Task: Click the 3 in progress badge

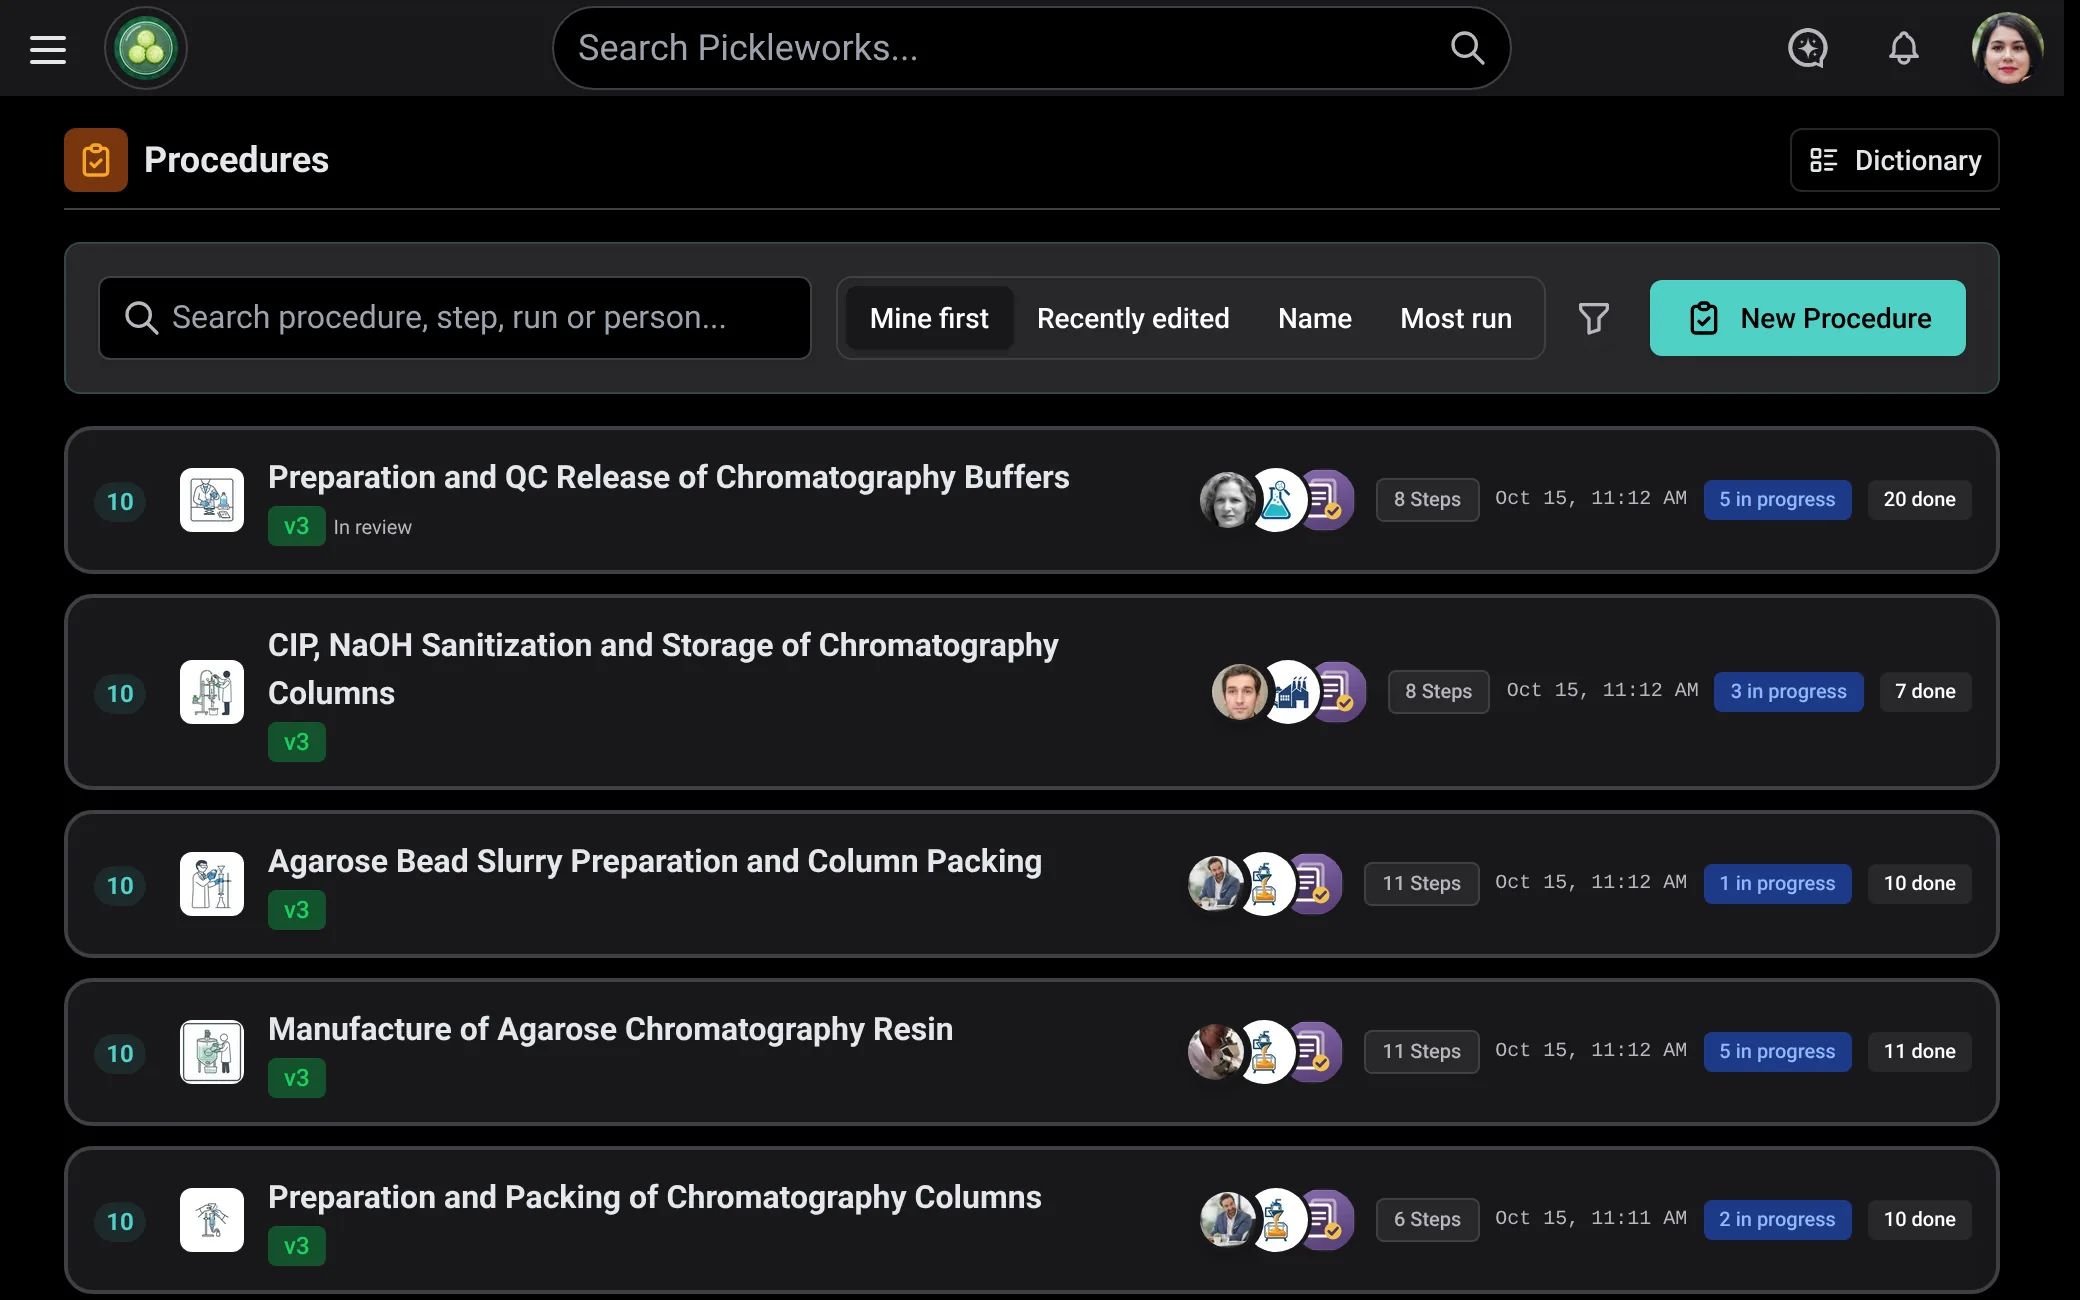Action: pyautogui.click(x=1788, y=692)
